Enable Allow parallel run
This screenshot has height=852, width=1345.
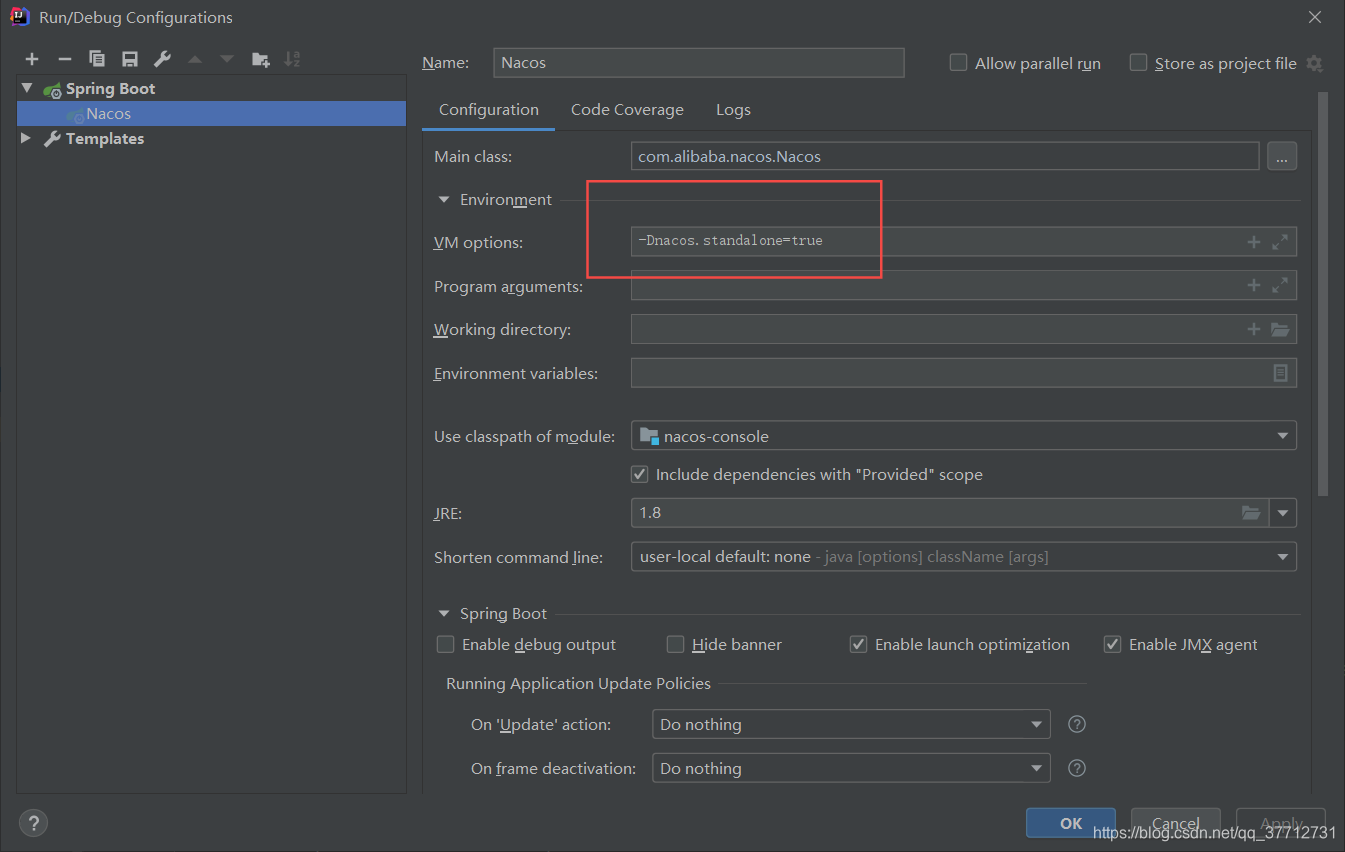[x=958, y=62]
